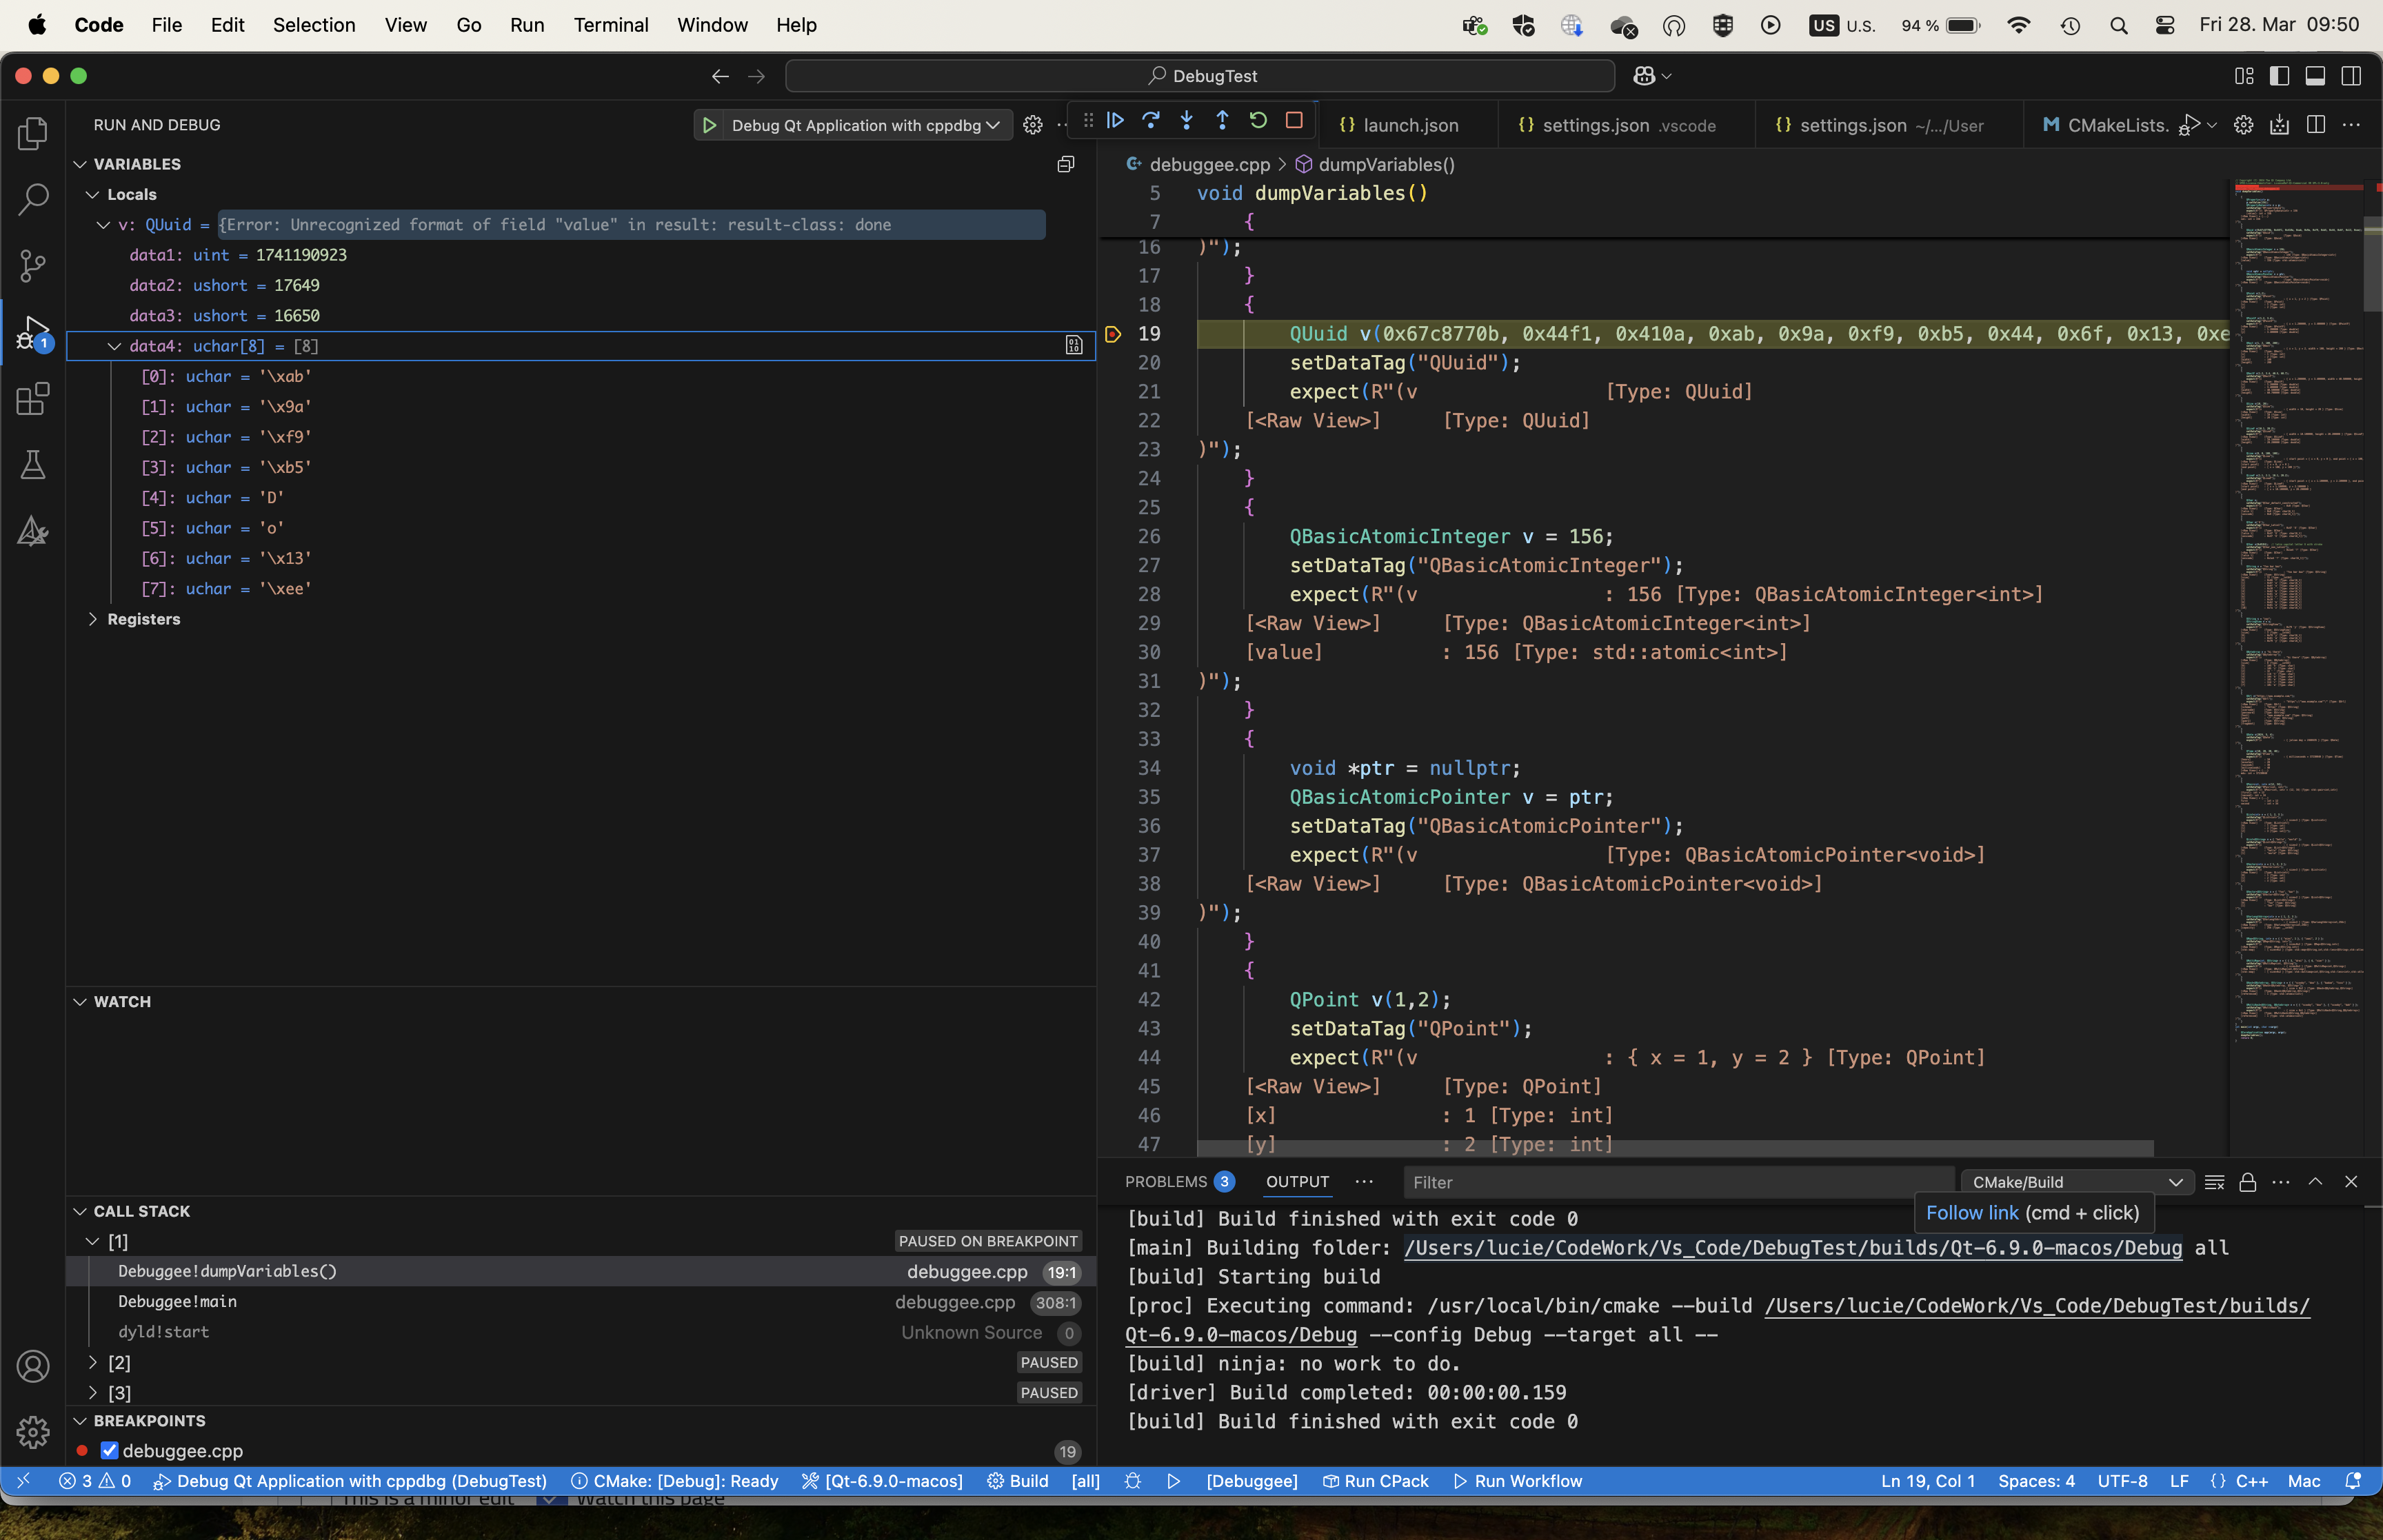2383x1540 pixels.
Task: Open macOS Control Center
Action: click(2165, 25)
